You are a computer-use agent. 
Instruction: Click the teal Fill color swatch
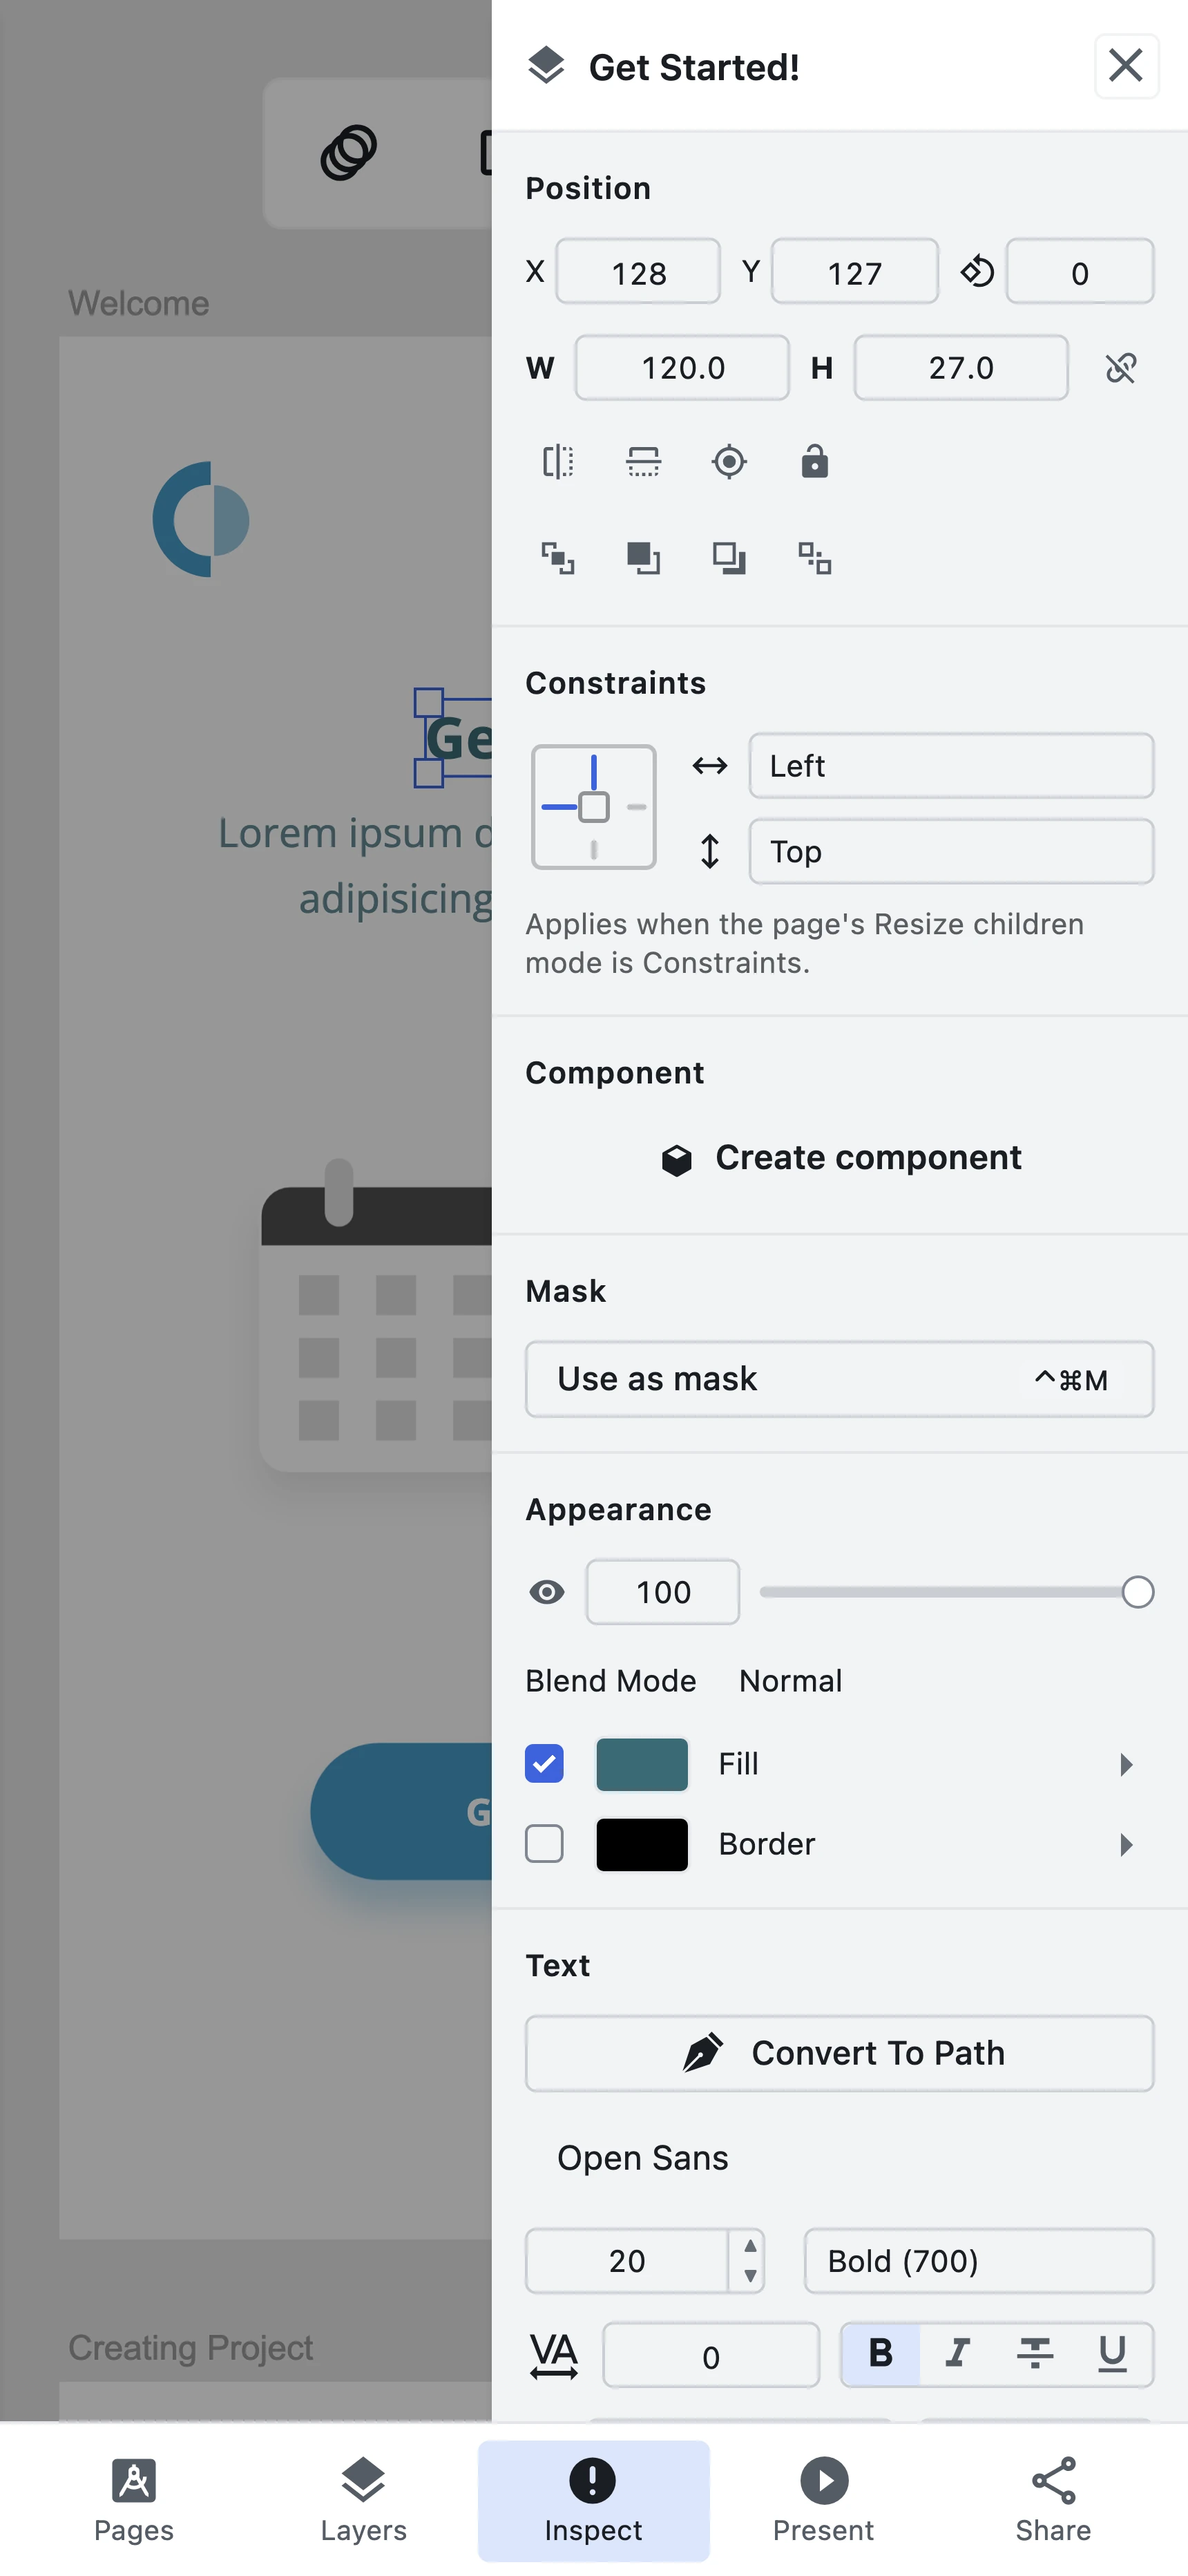642,1764
